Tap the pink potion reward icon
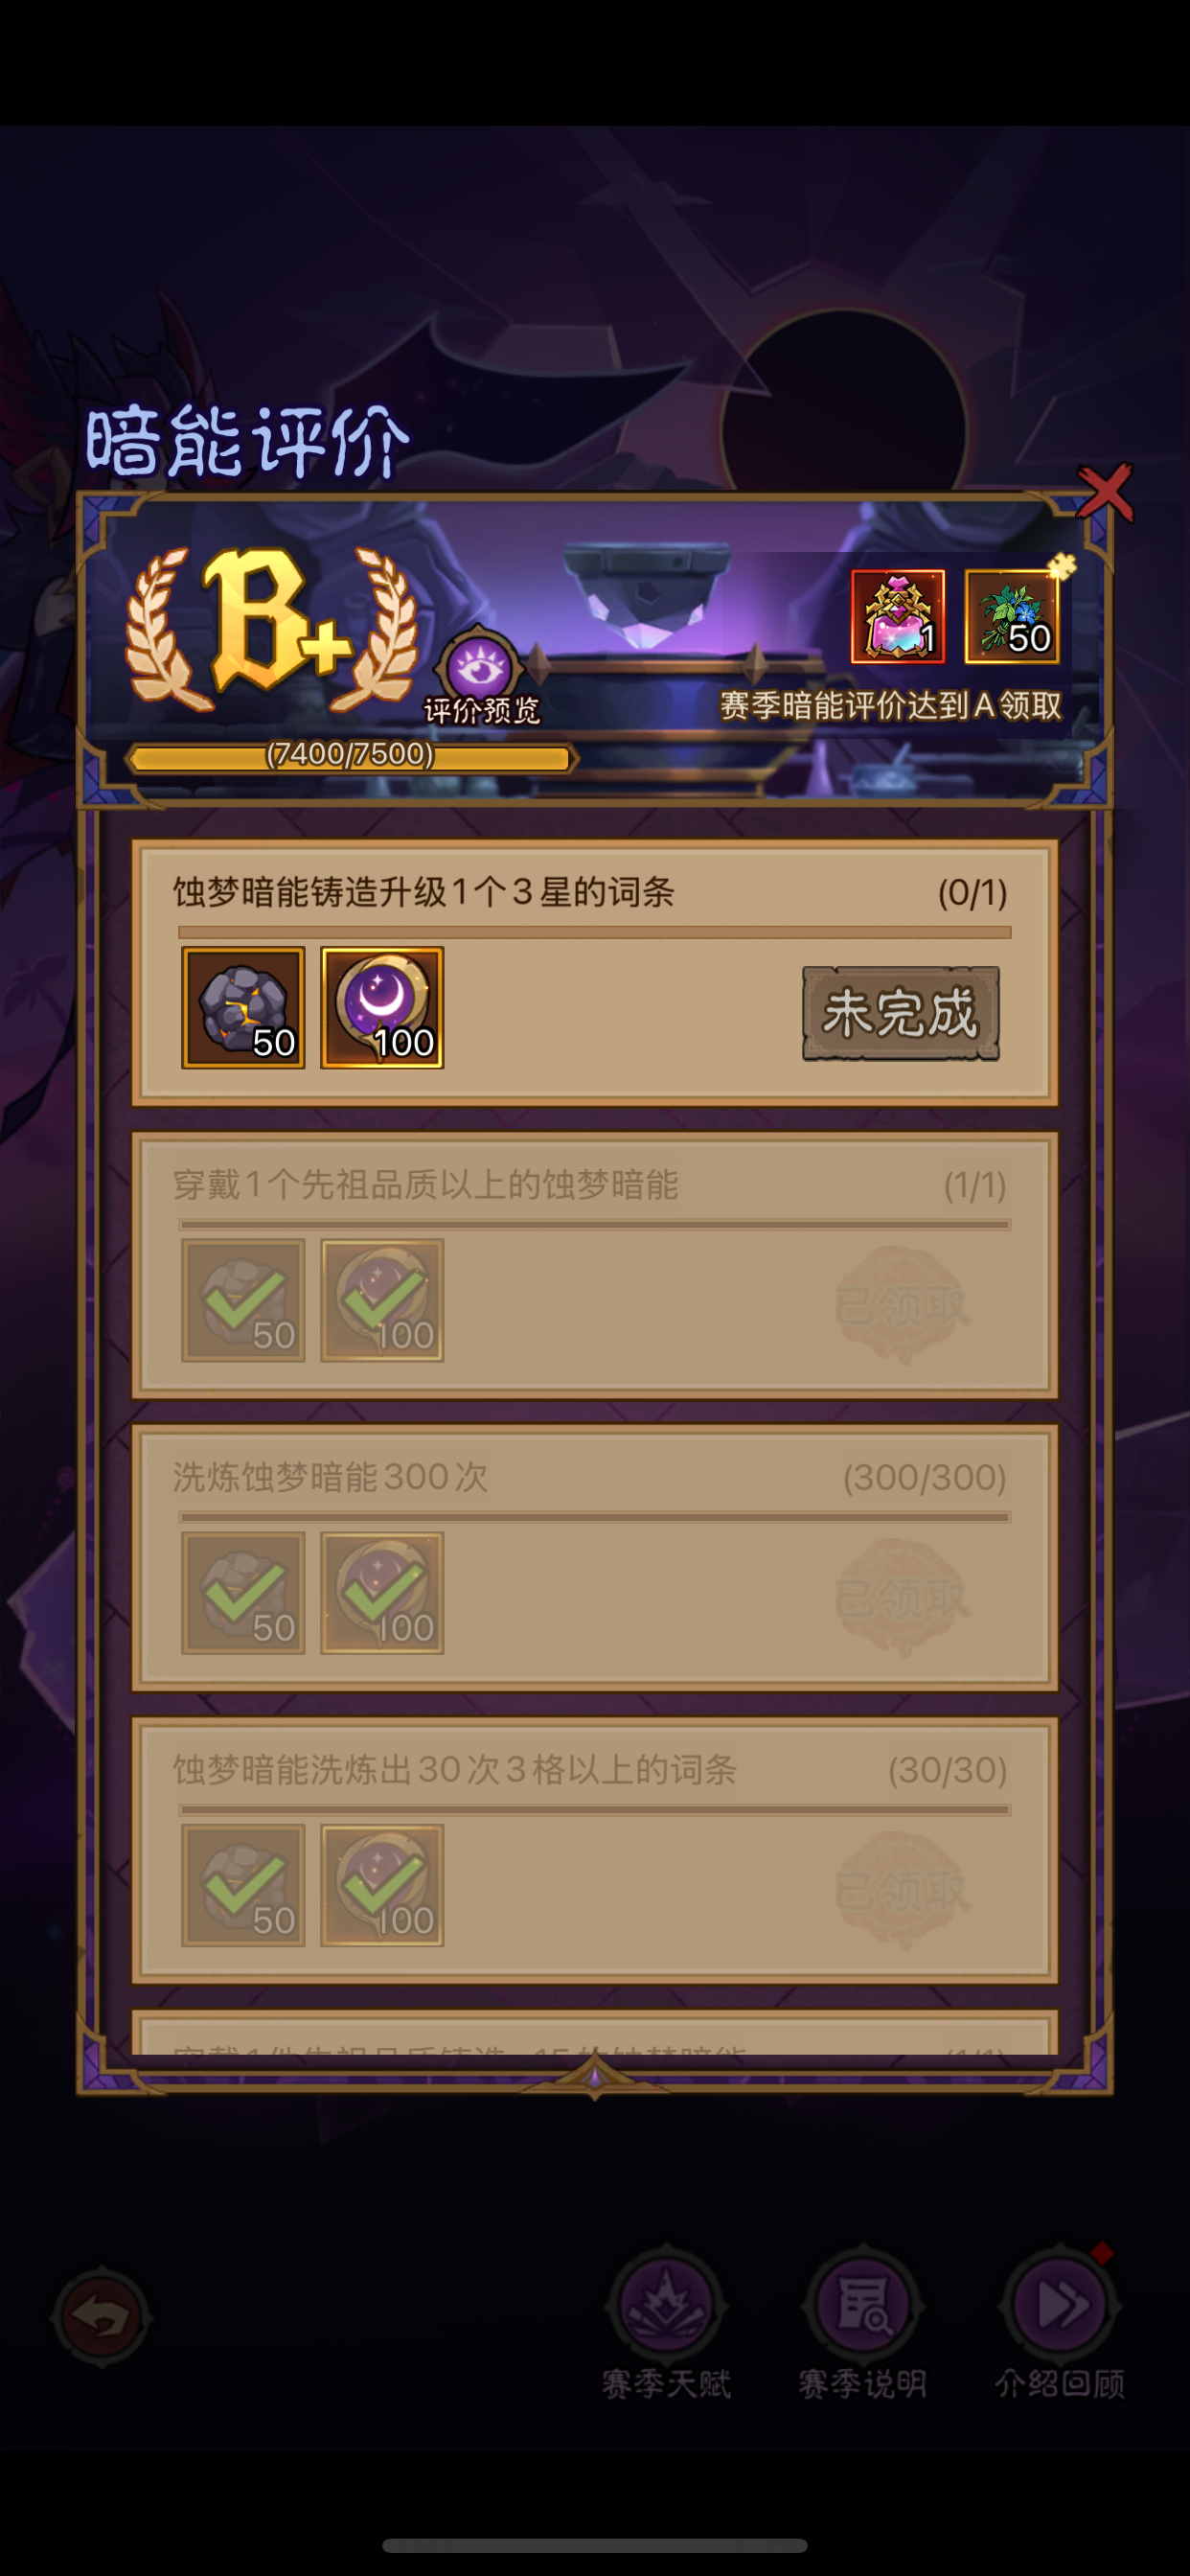 point(897,616)
